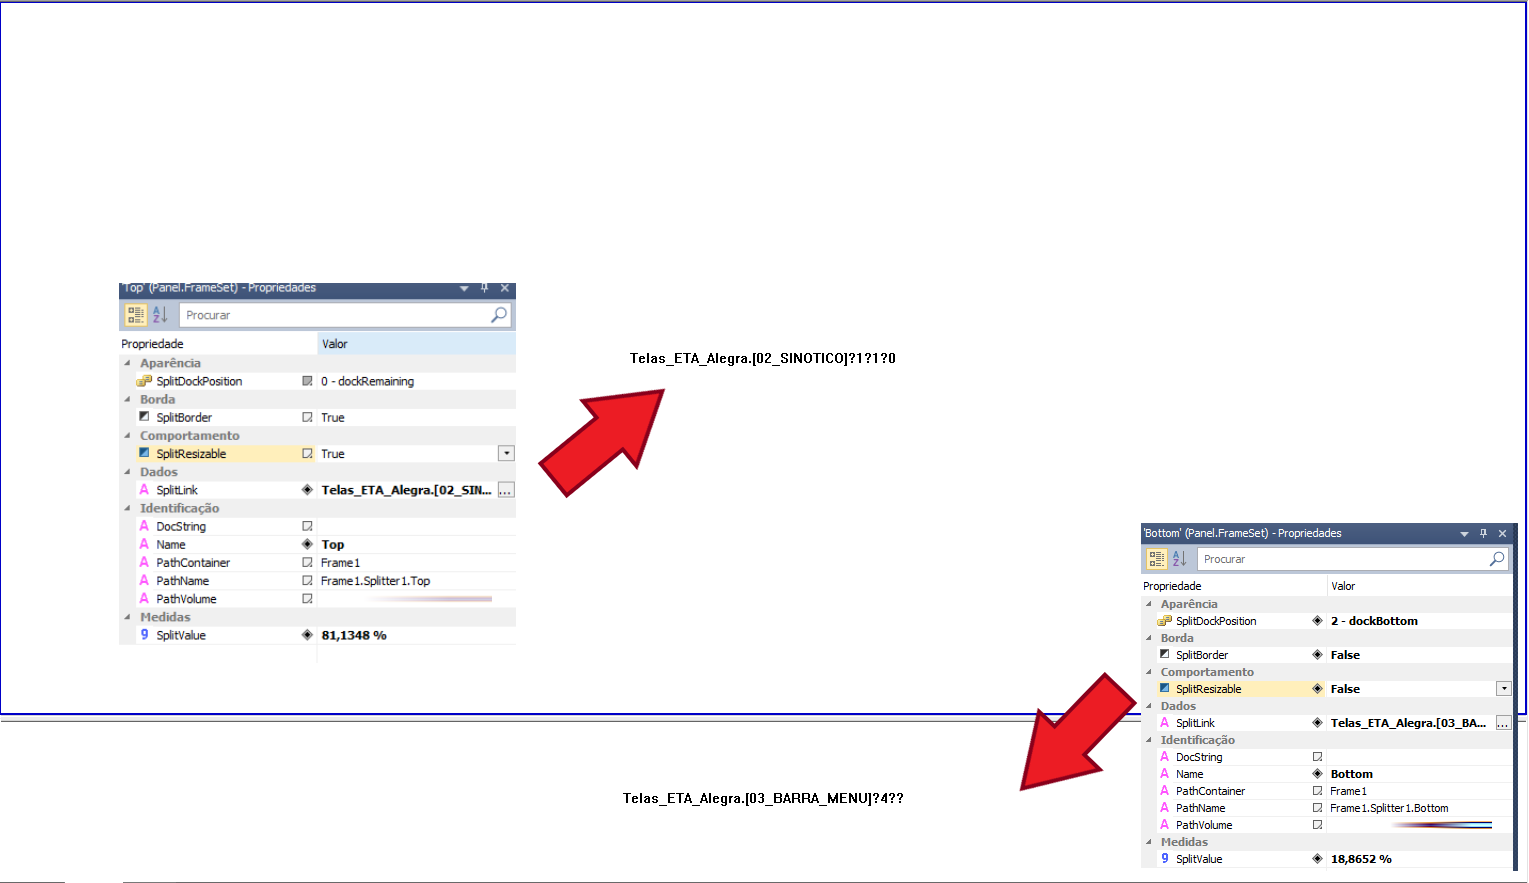Screen dimensions: 1529x883
Task: Click SplitLink ellipsis button in Bottom panel
Action: 1503,723
